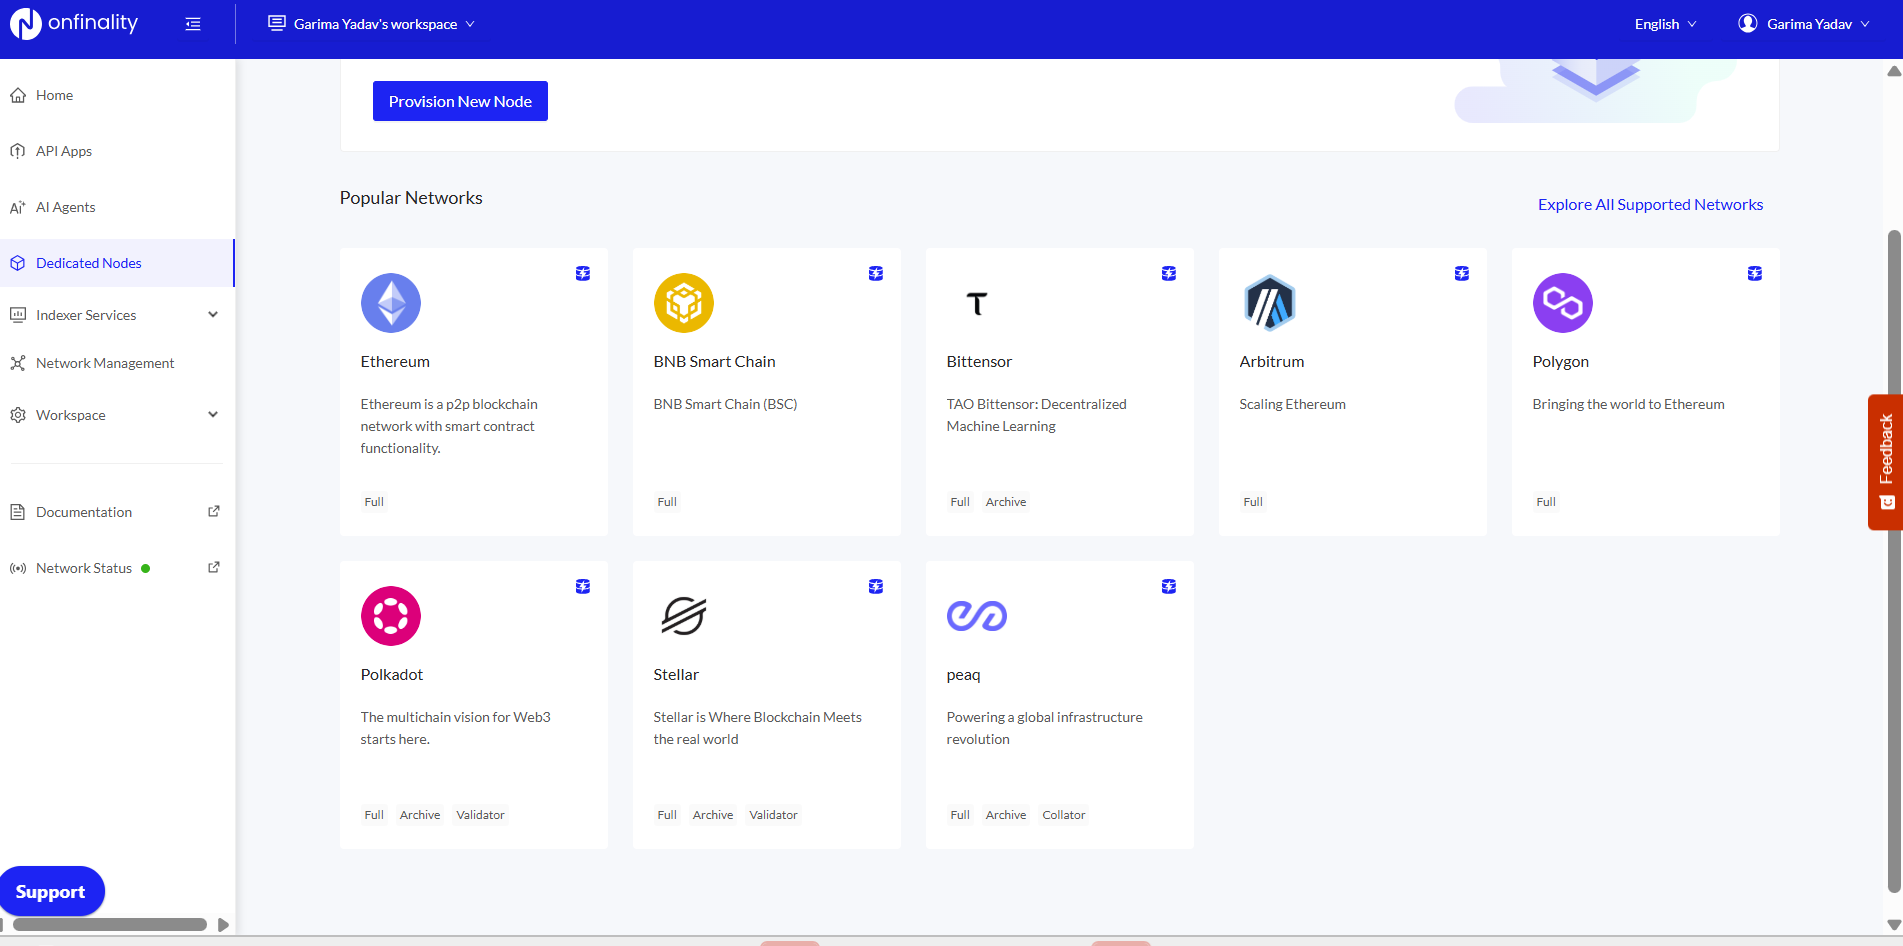The width and height of the screenshot is (1903, 946).
Task: Click the sidebar scroll right arrow
Action: coord(223,925)
